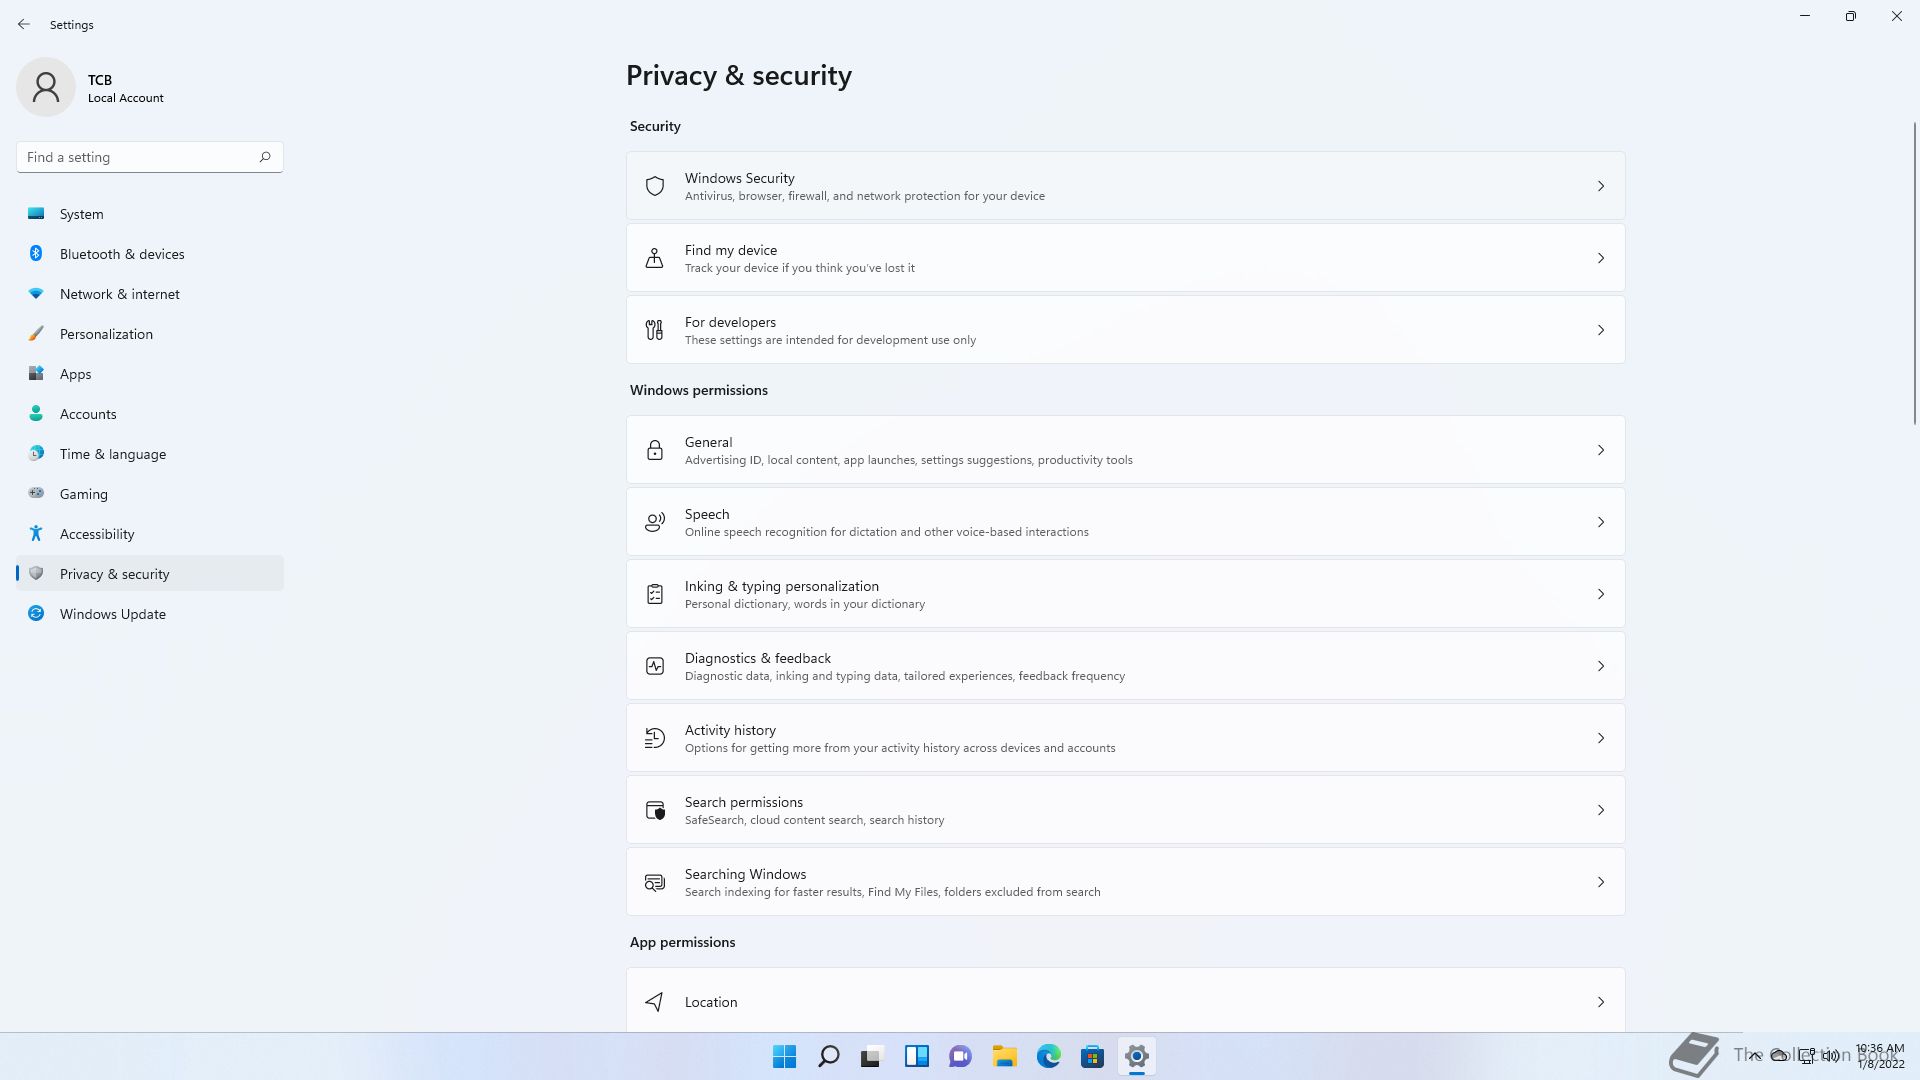Open the Windows Security settings row
The width and height of the screenshot is (1920, 1080).
pyautogui.click(x=1125, y=186)
